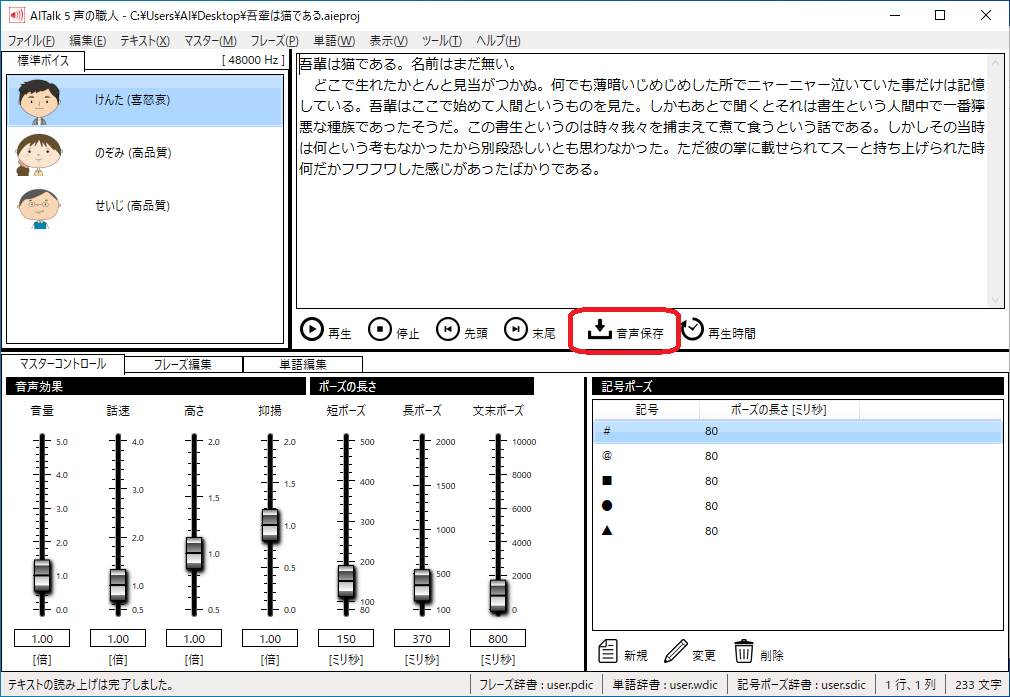Click the 抑揚 value field

pos(270,638)
